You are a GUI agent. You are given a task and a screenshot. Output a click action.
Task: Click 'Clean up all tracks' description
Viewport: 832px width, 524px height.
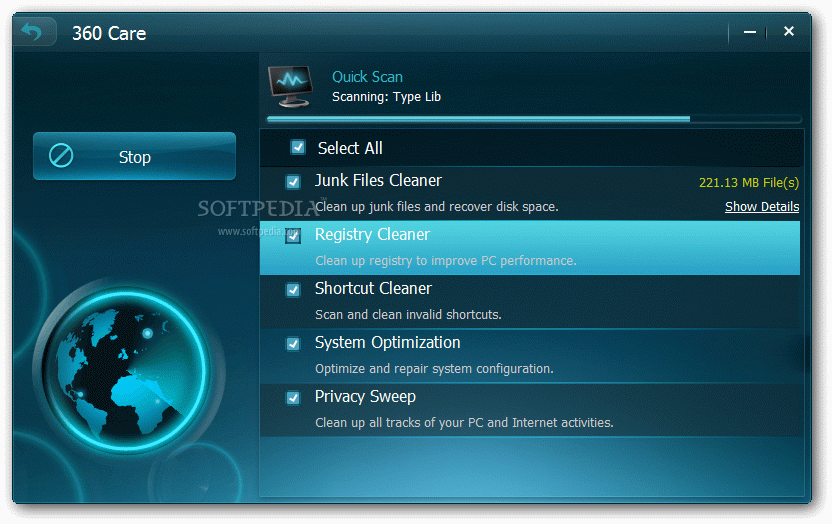[464, 423]
